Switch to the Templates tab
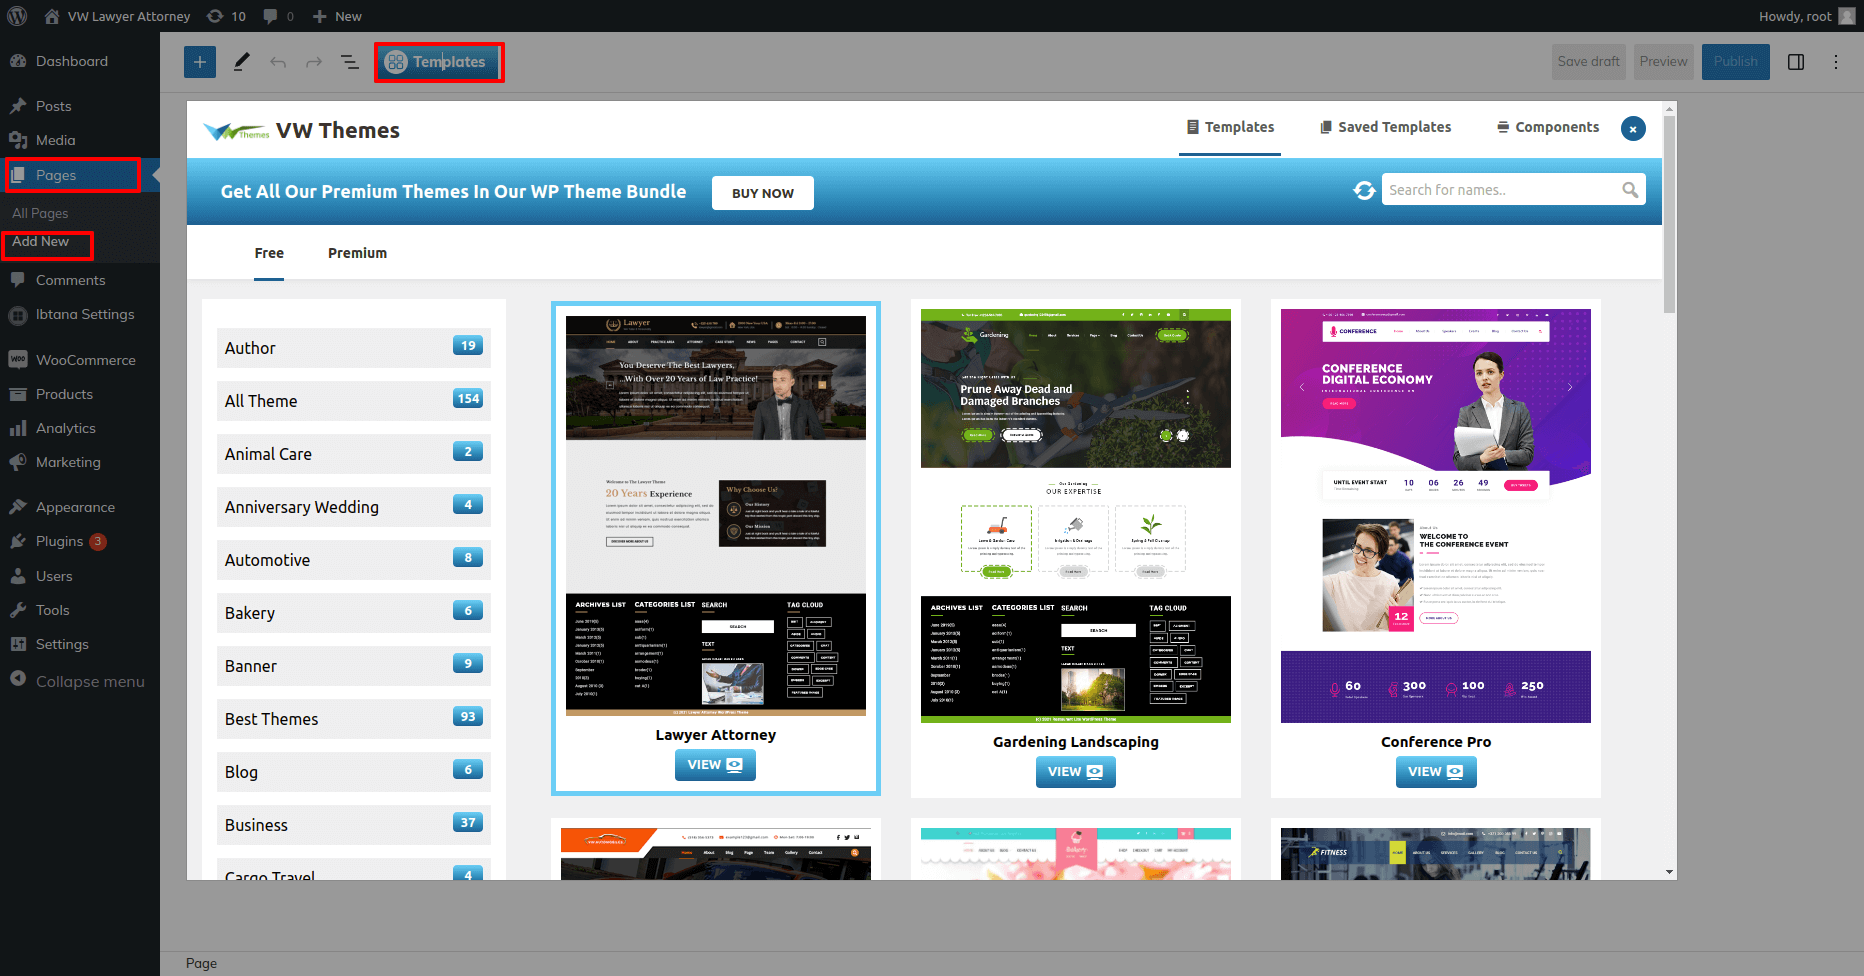The height and width of the screenshot is (976, 1864). [x=1230, y=127]
